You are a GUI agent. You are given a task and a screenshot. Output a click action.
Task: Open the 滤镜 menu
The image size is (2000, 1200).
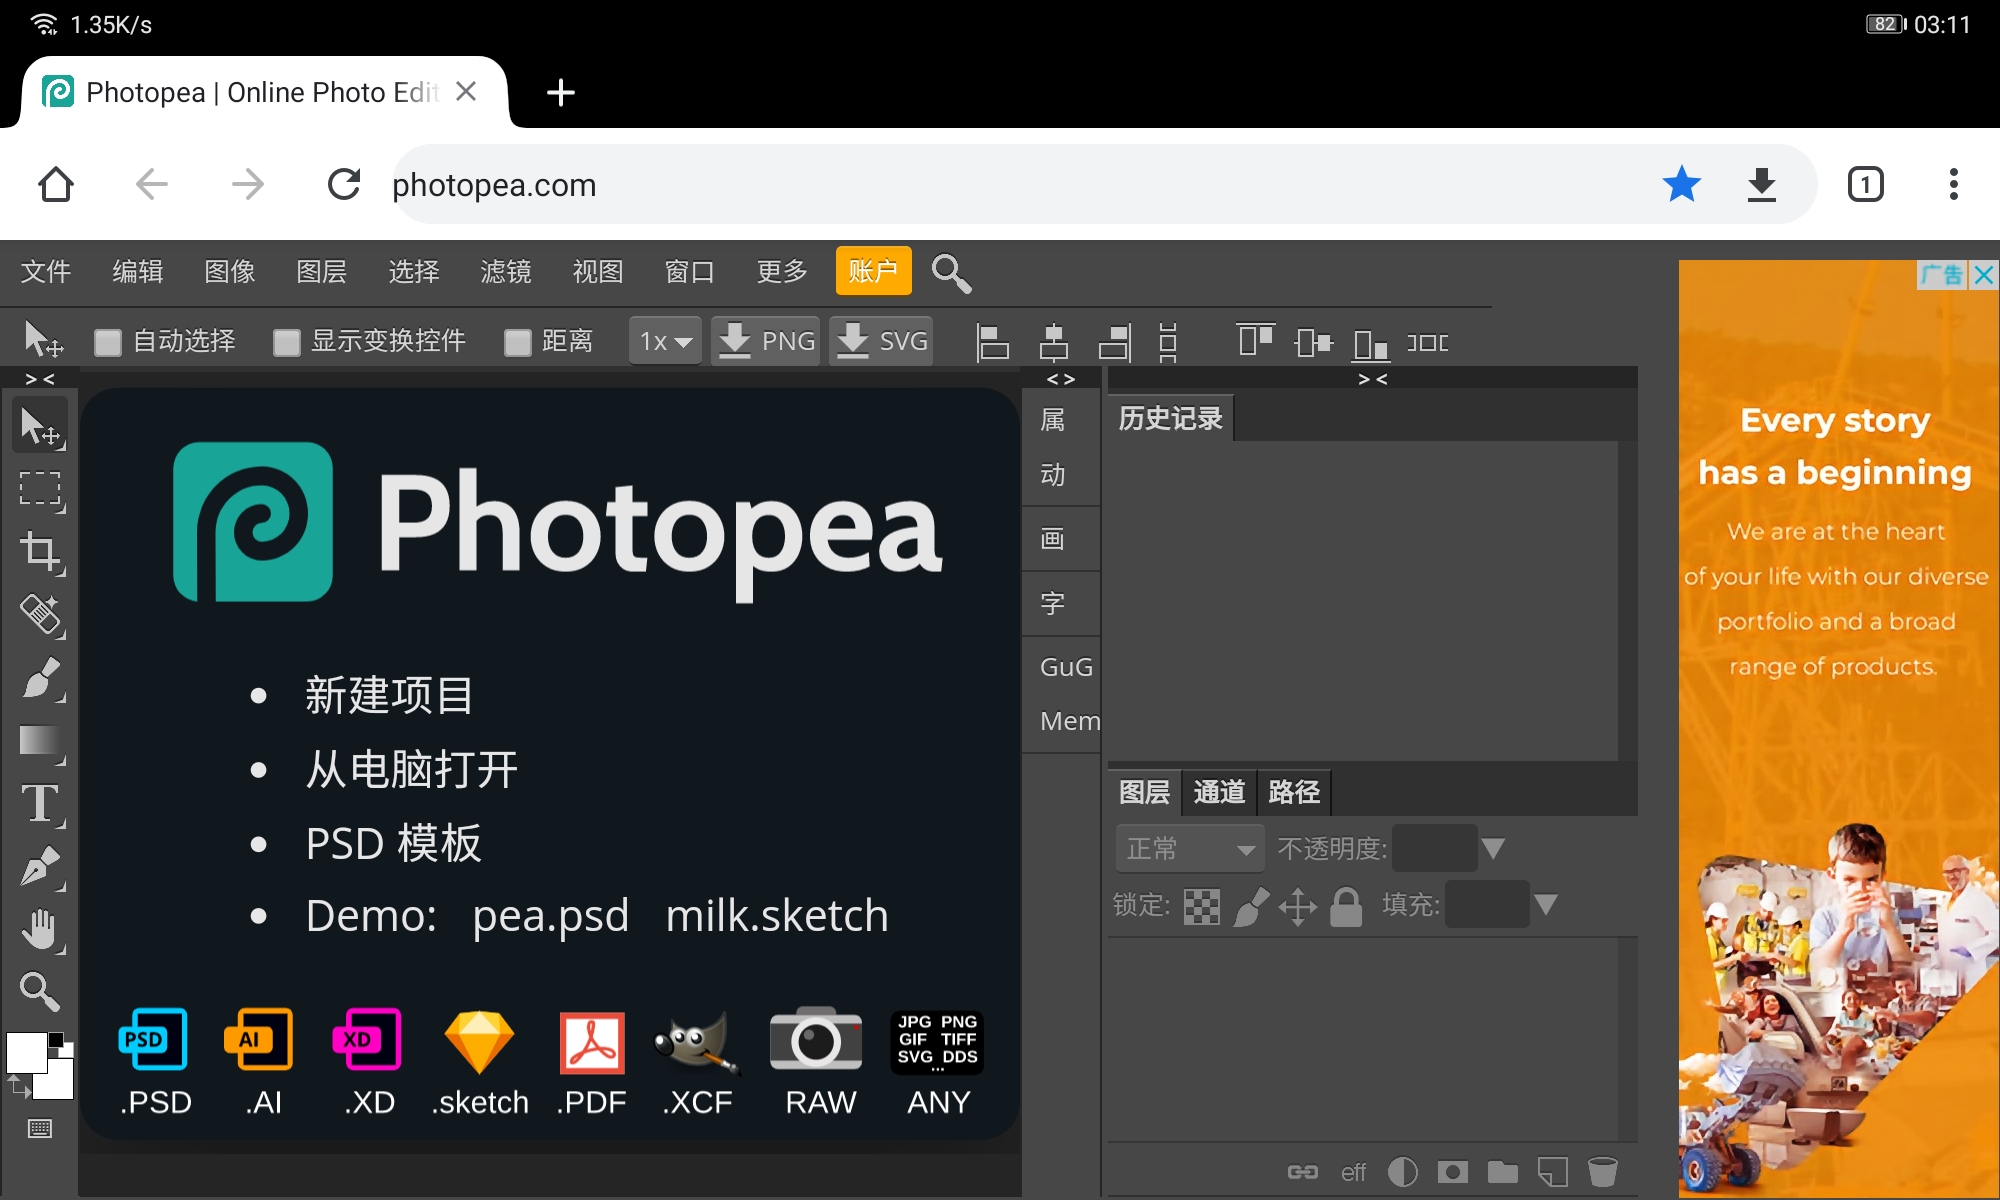(x=506, y=271)
